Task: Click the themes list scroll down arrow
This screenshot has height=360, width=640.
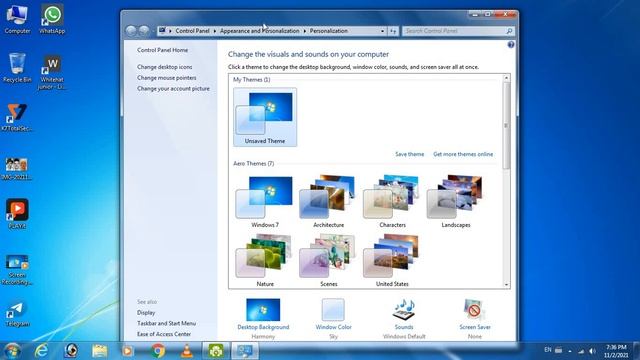Action: coord(507,284)
